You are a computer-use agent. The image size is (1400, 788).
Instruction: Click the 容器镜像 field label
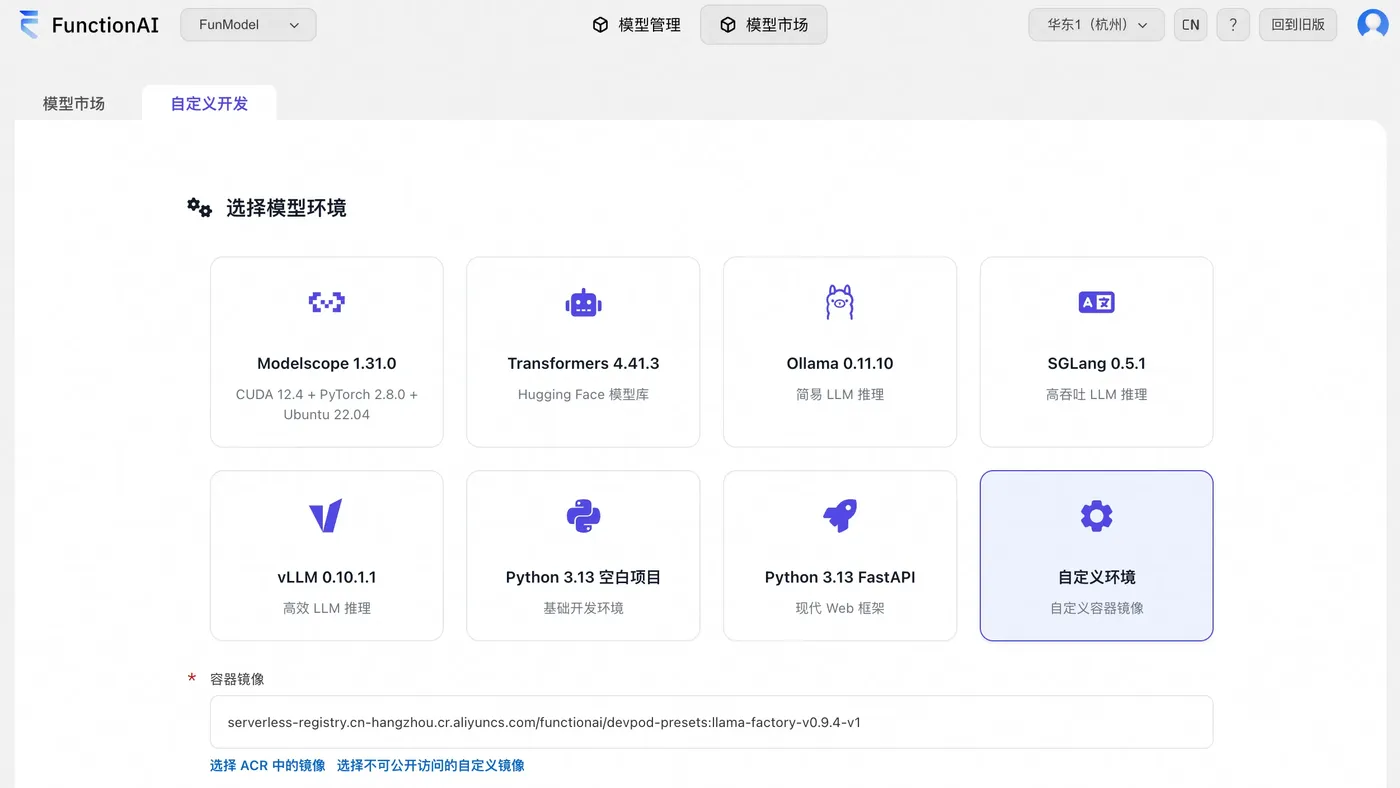[237, 679]
